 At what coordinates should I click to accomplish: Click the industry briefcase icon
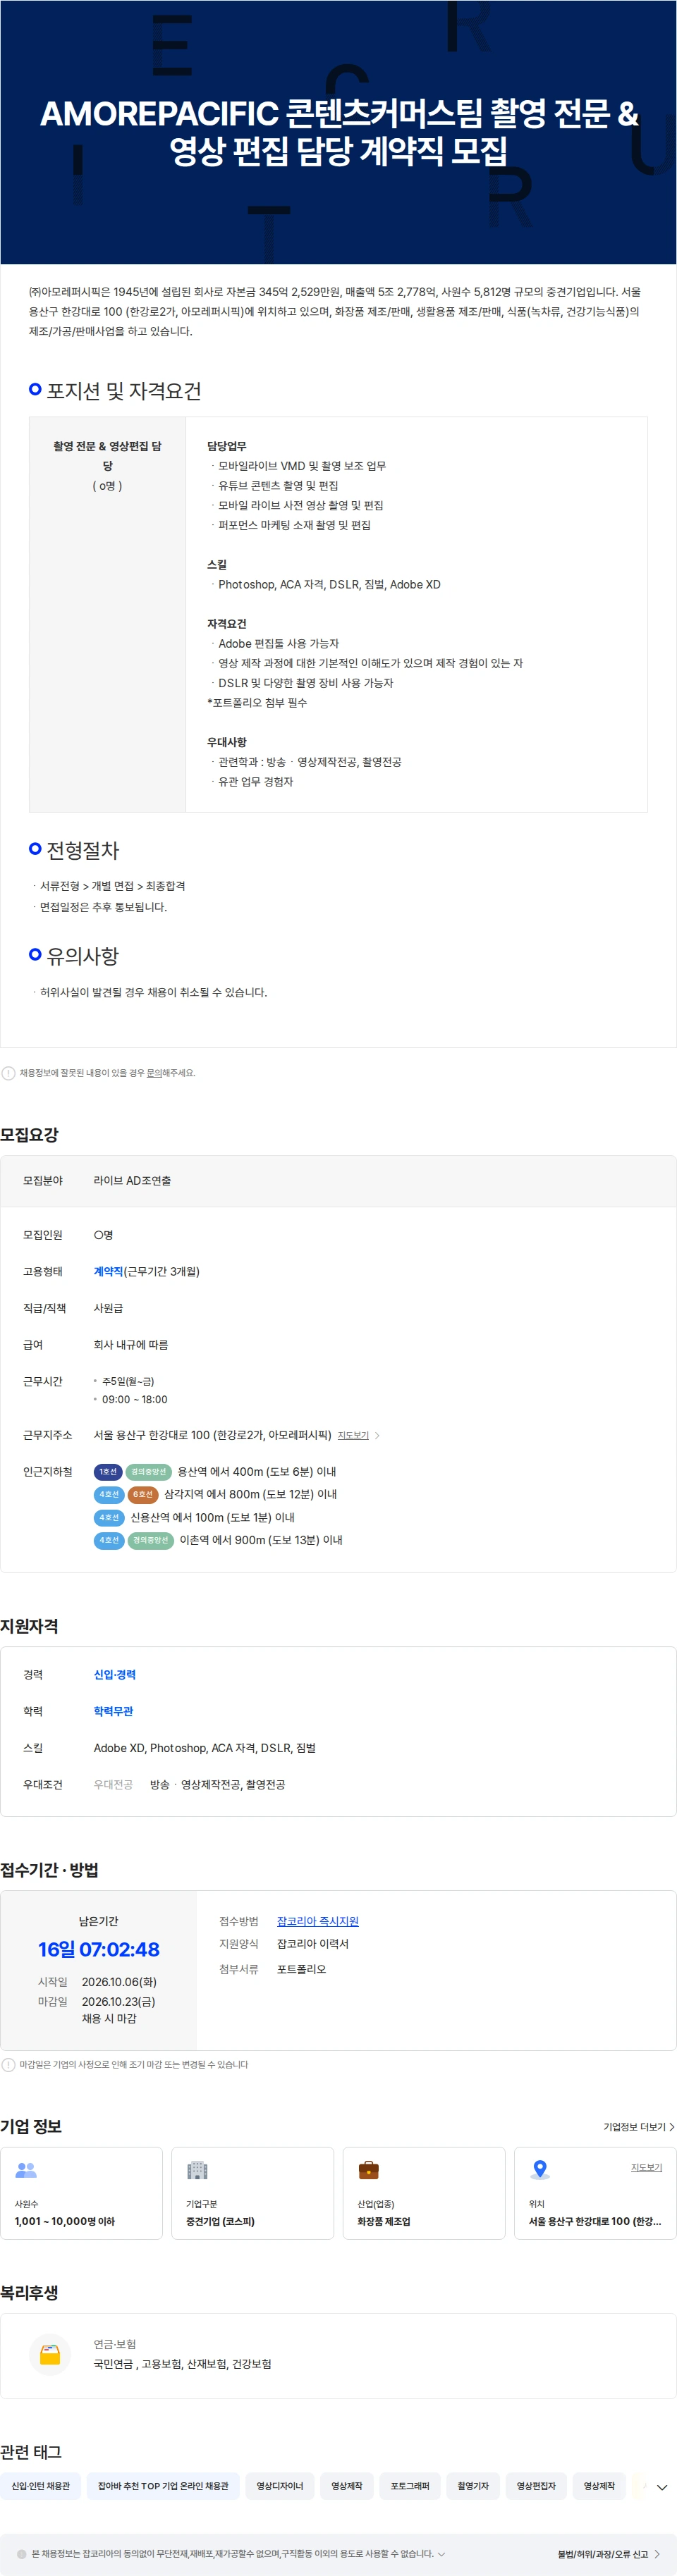pos(369,2170)
